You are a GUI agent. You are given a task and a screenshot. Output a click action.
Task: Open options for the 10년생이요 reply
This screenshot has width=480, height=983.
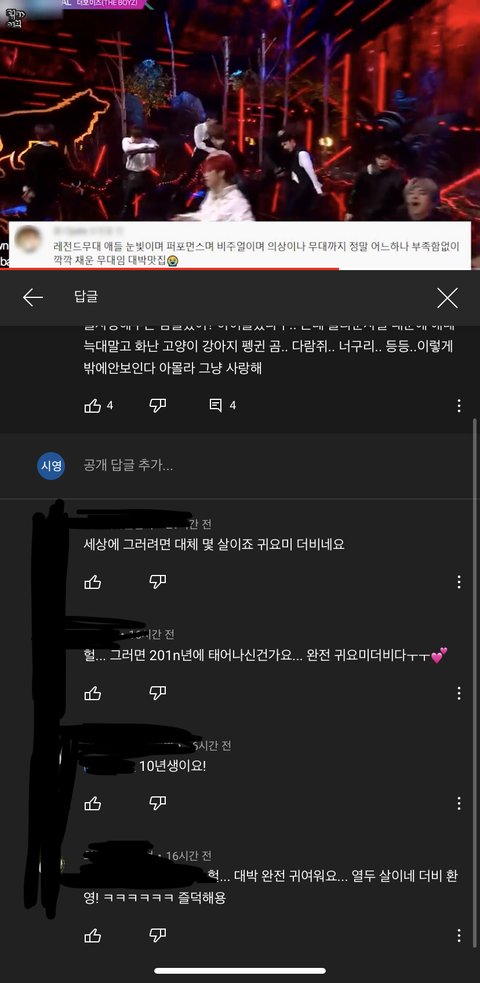tap(459, 802)
